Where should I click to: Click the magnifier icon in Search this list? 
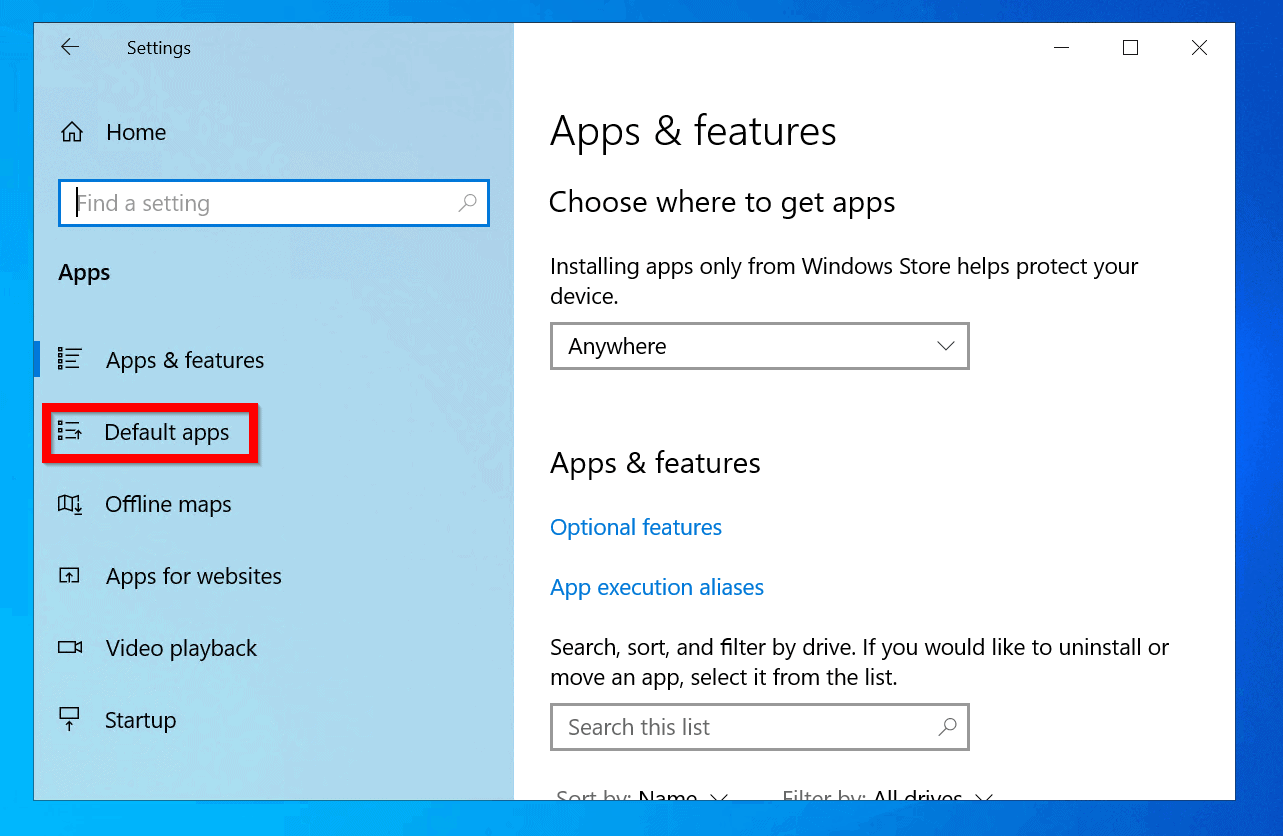tap(946, 727)
